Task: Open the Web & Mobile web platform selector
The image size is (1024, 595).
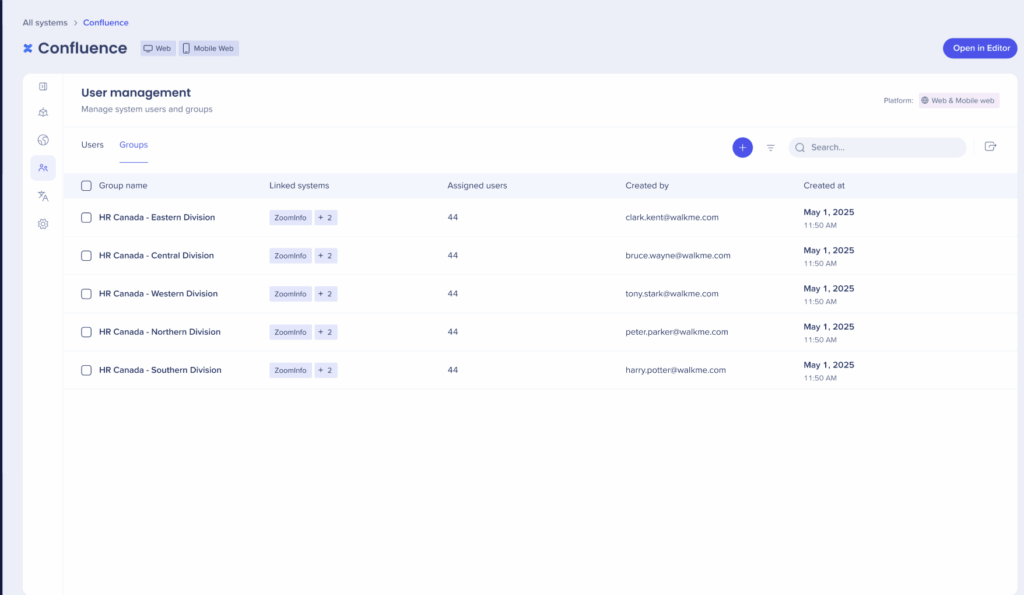Action: [x=958, y=100]
